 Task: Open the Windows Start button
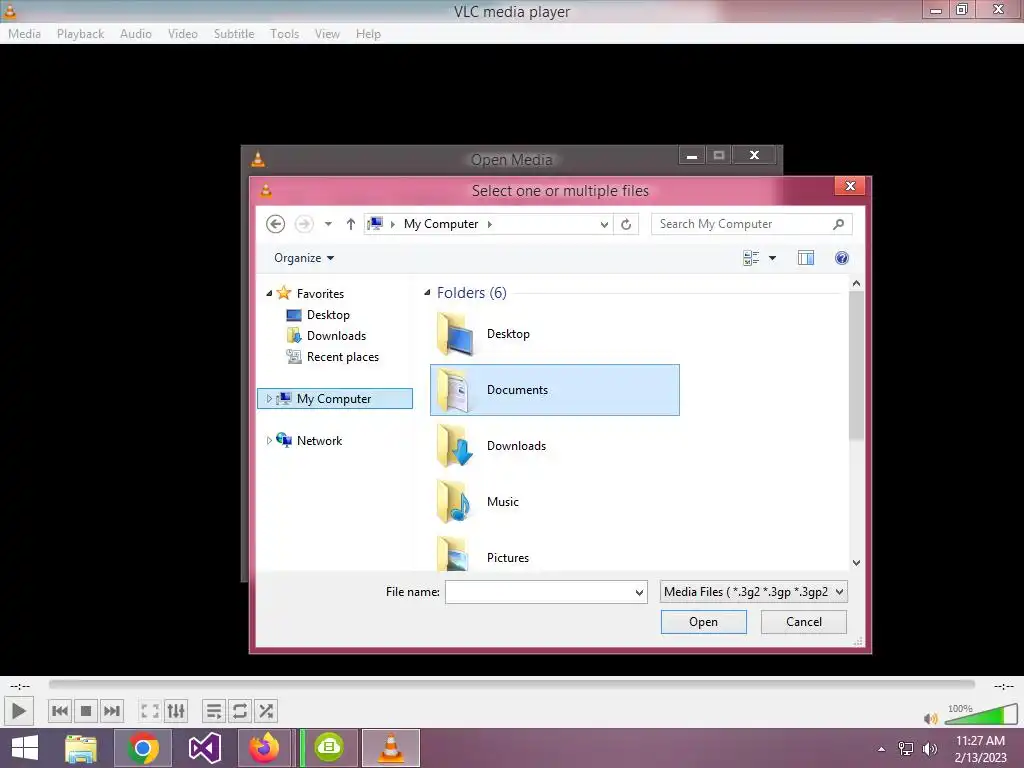click(x=25, y=748)
